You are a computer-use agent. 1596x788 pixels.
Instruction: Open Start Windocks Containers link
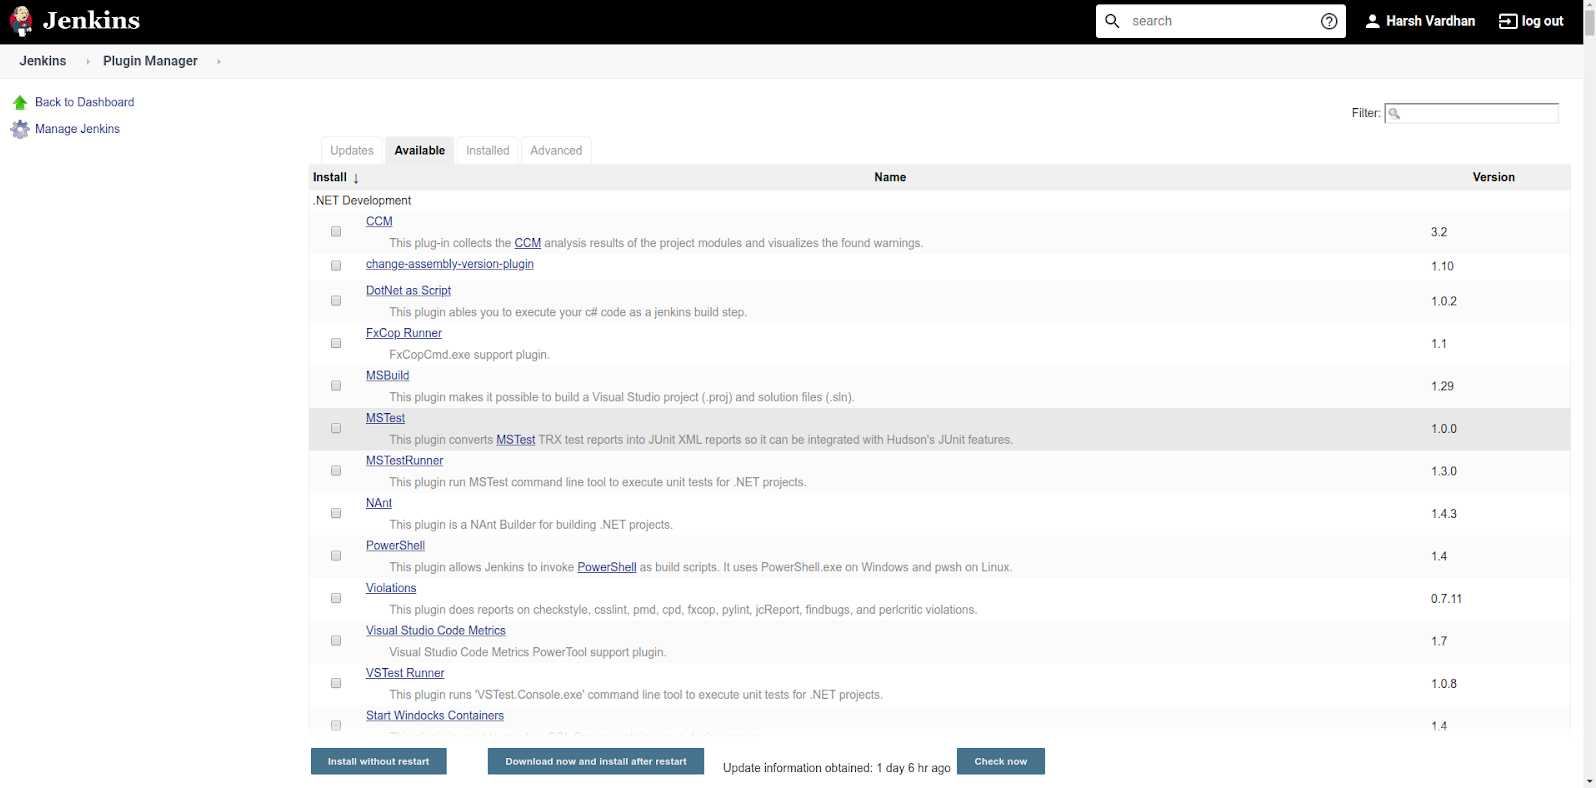pyautogui.click(x=435, y=716)
